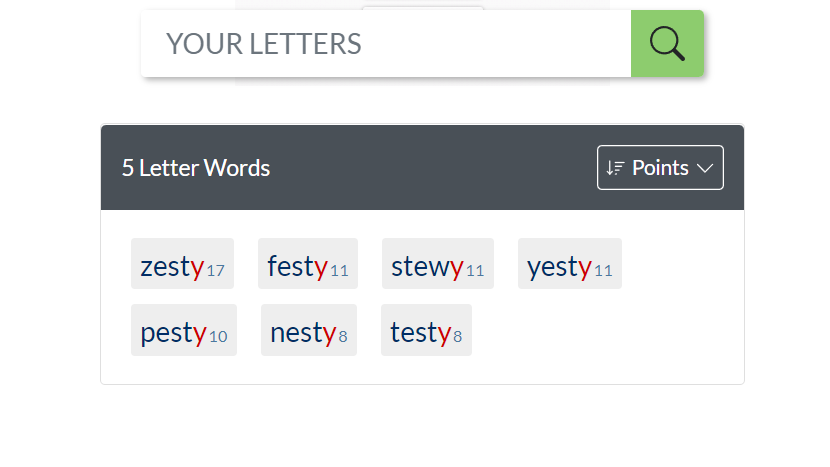Click the 11 point score beside stewy
This screenshot has height=467, width=830.
[x=475, y=271]
